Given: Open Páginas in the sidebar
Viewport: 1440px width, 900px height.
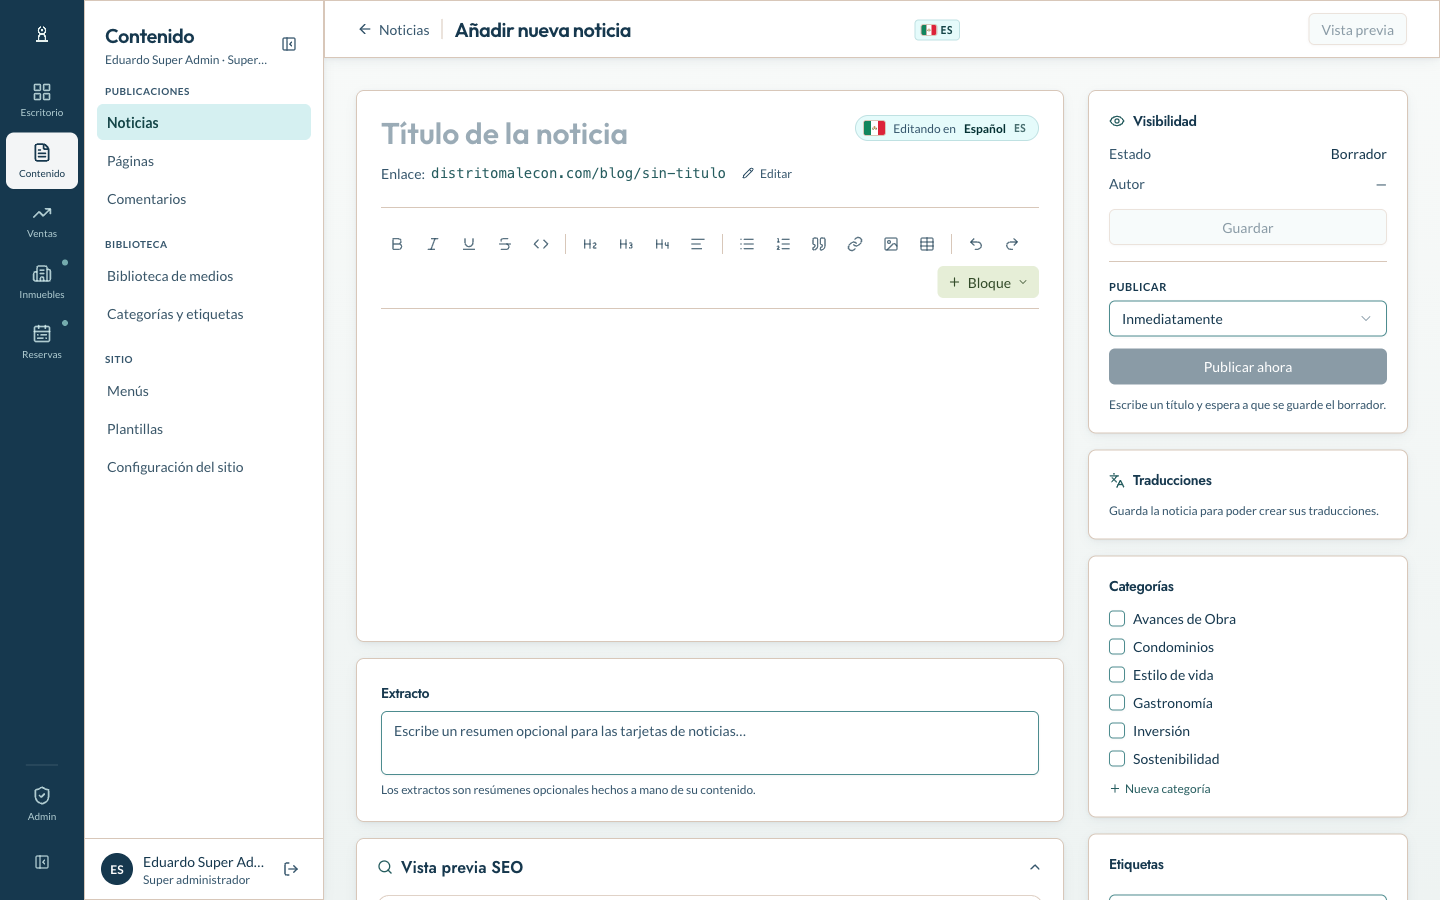Looking at the screenshot, I should pyautogui.click(x=204, y=161).
